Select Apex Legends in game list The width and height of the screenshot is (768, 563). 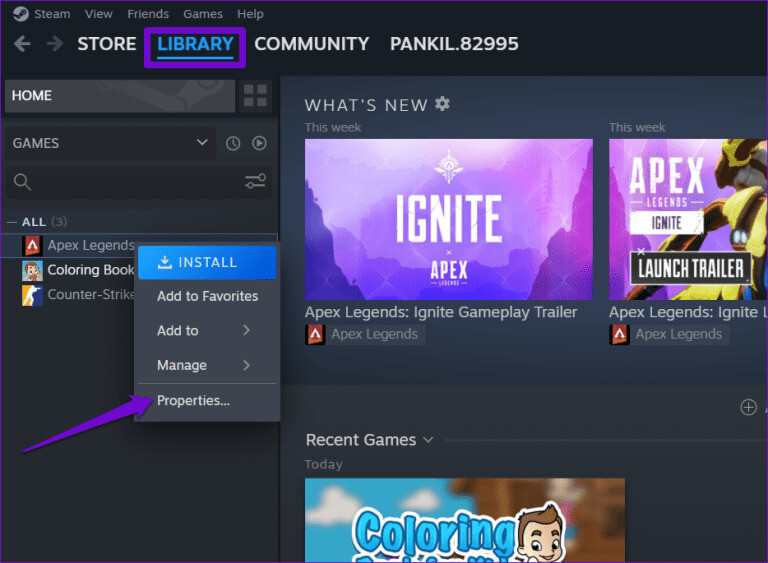click(x=91, y=245)
